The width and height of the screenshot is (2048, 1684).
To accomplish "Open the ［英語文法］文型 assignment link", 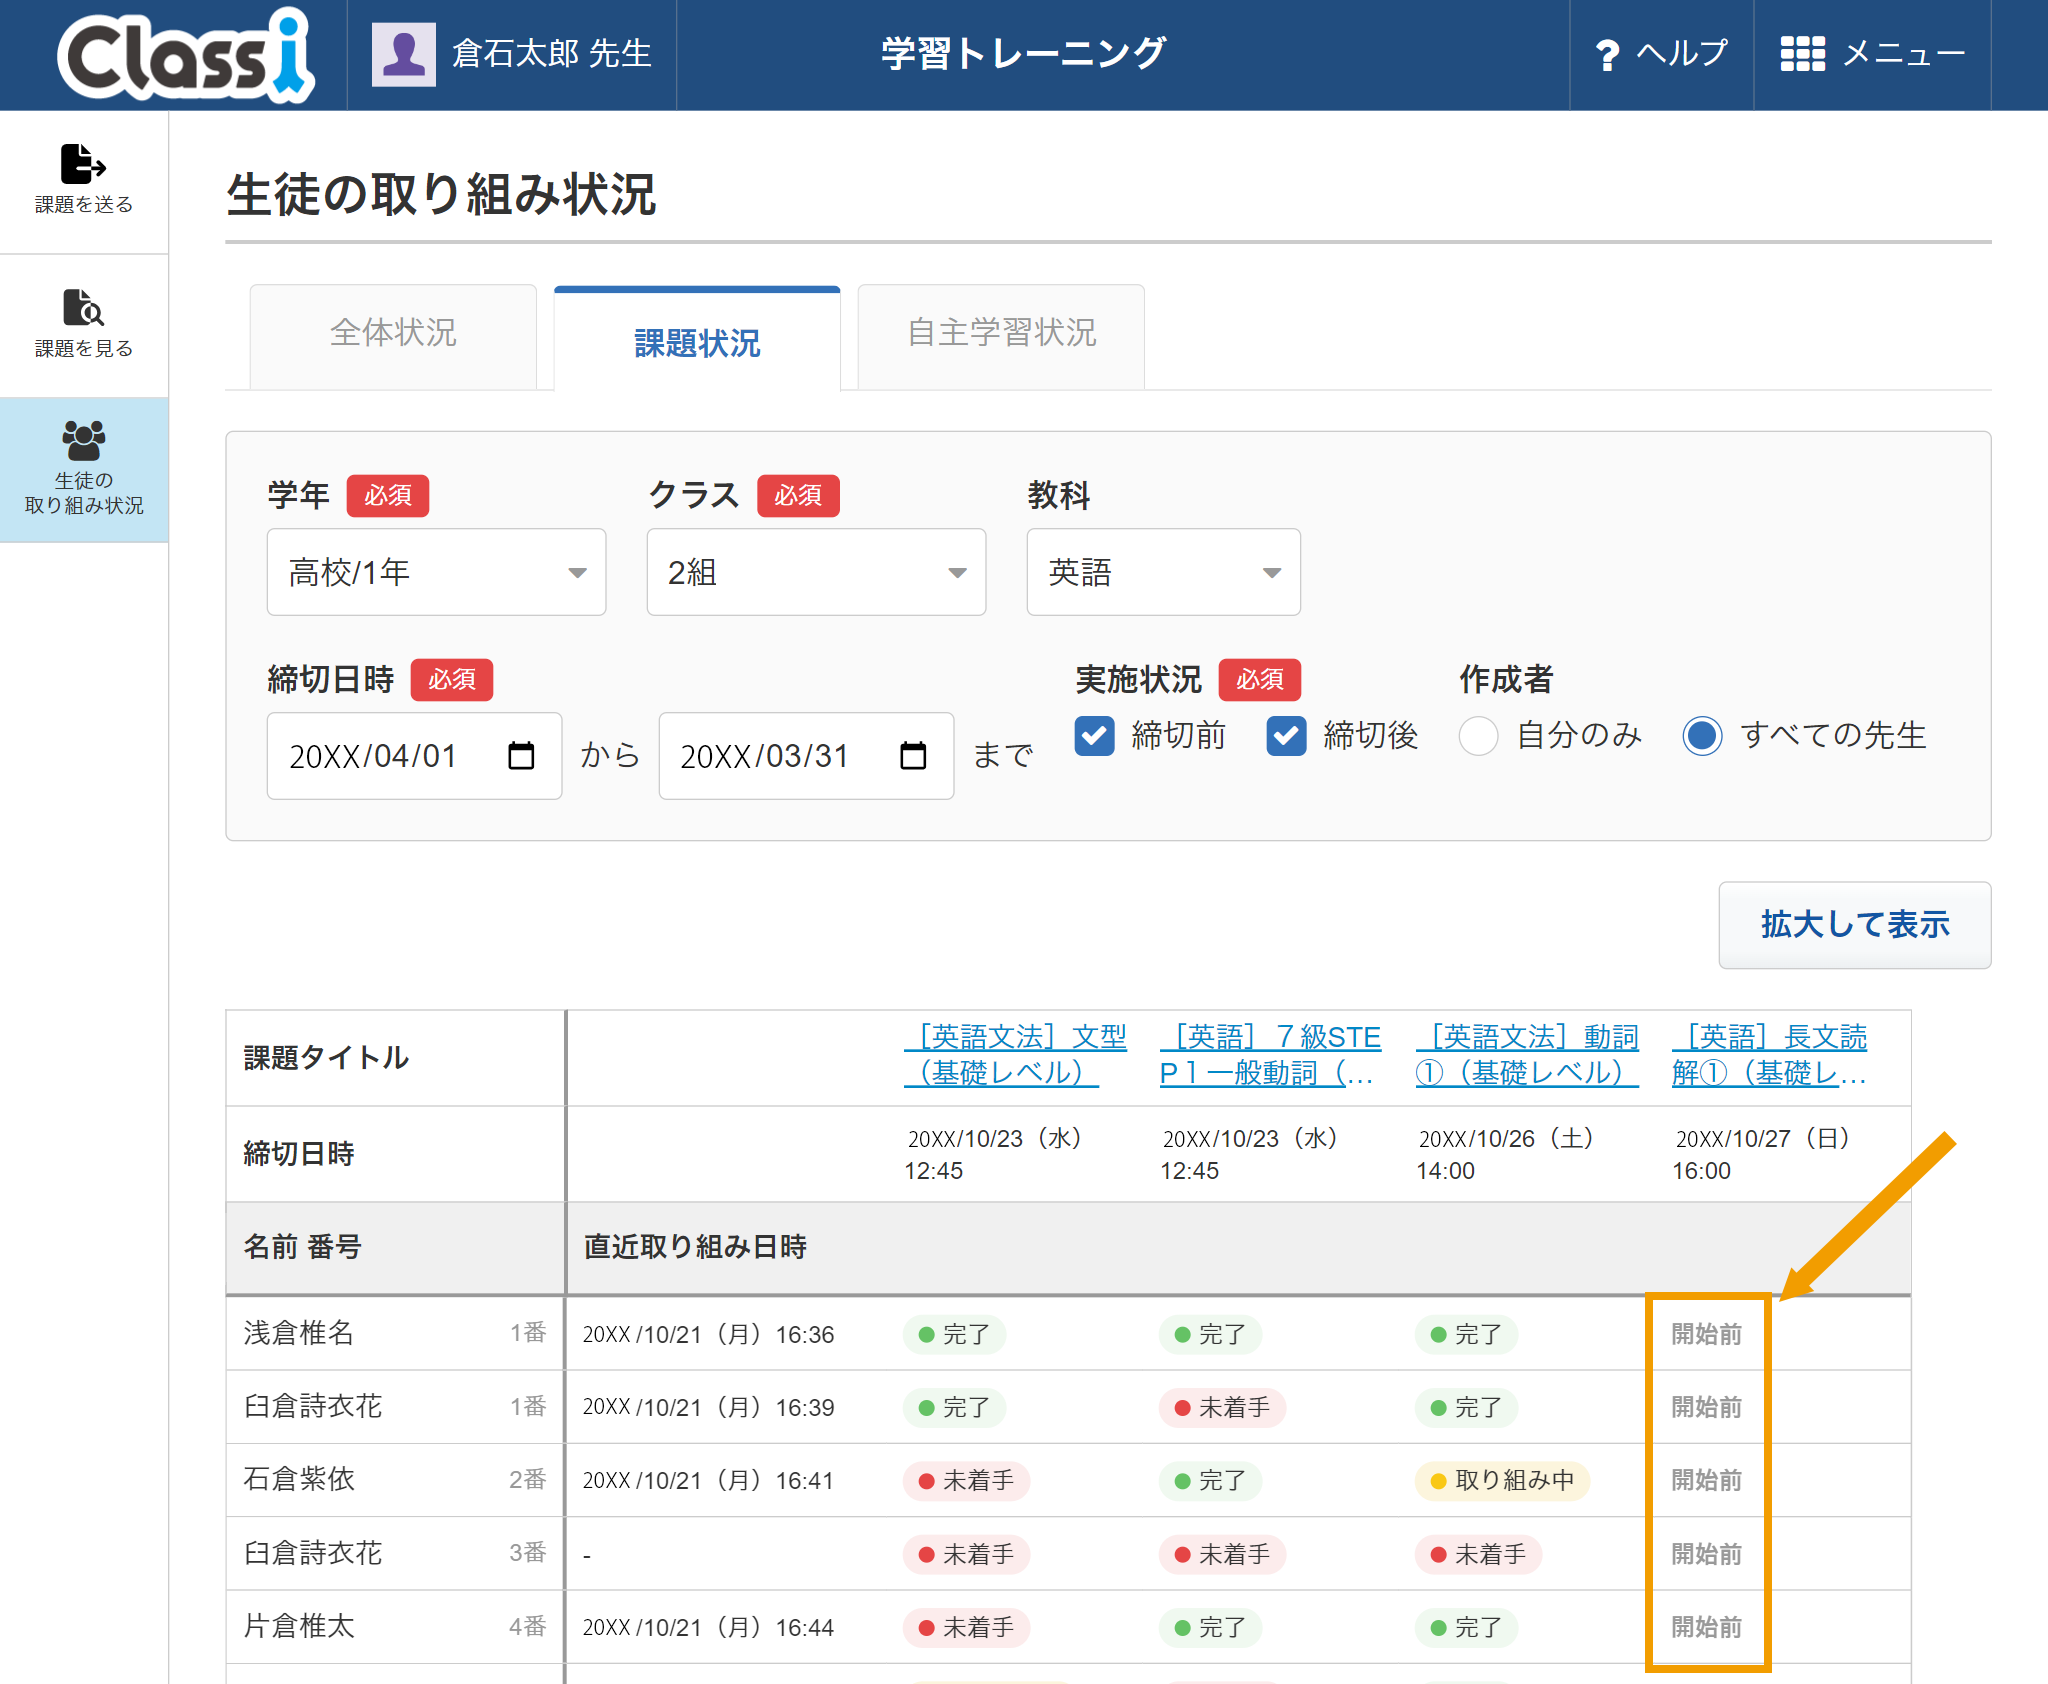I will [x=1016, y=1055].
